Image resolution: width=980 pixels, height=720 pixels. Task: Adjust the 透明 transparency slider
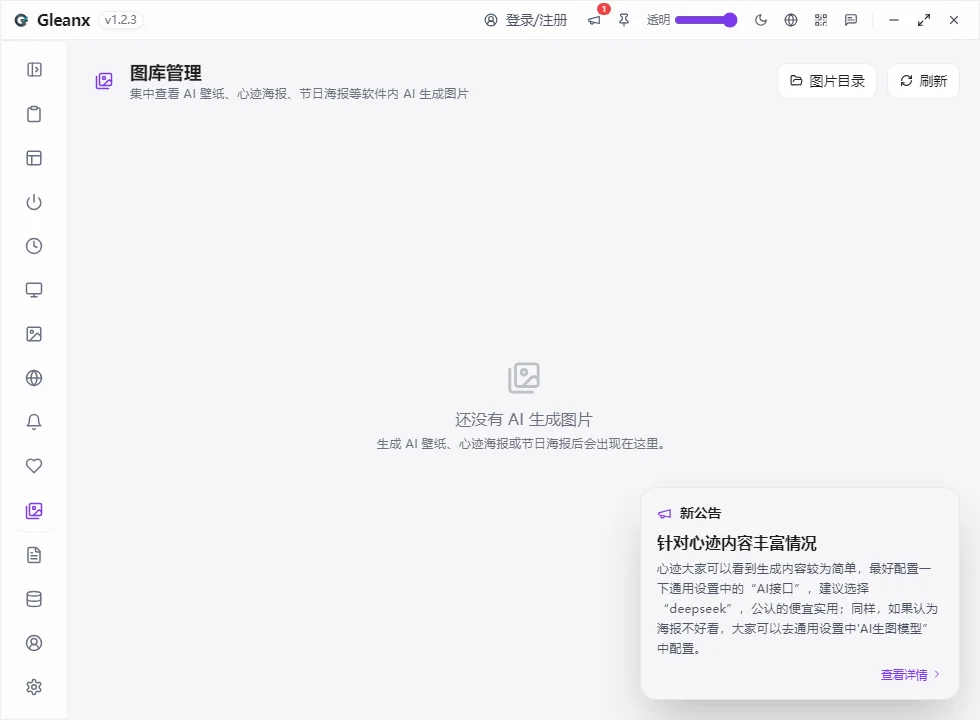706,20
